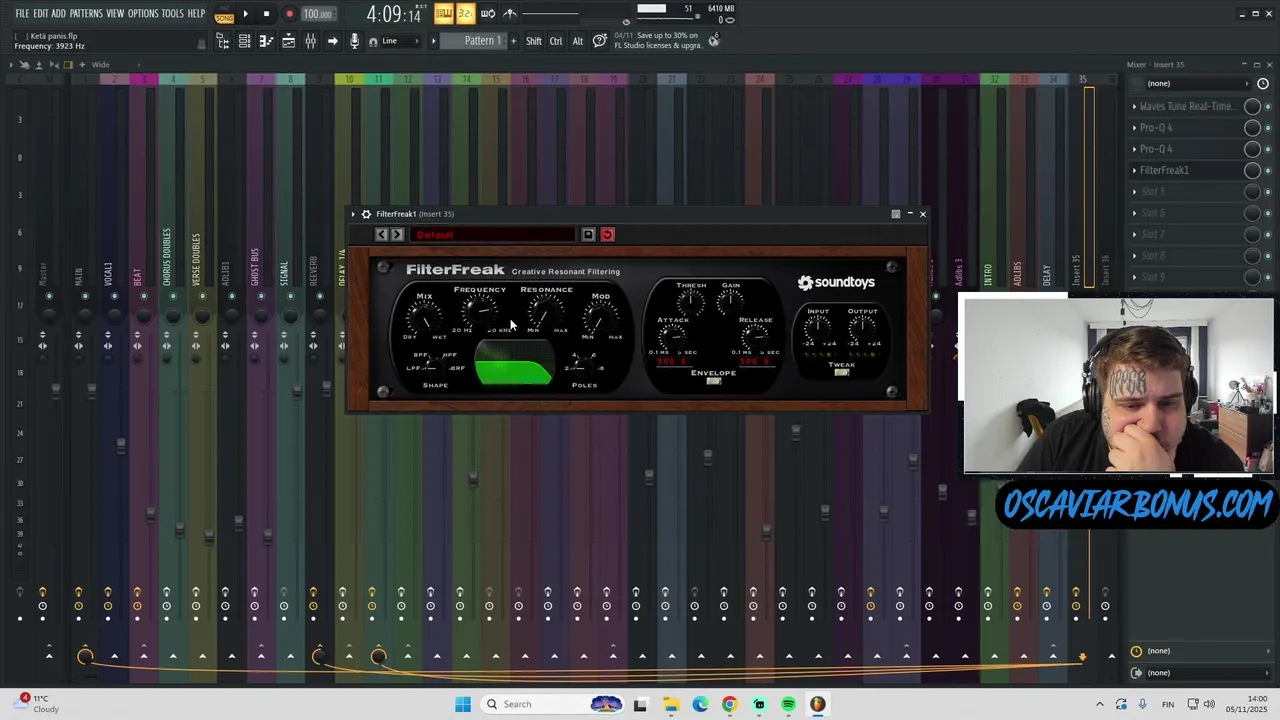Toggle the 3.2.1 countdown before recording
1280x720 pixels.
(465, 13)
